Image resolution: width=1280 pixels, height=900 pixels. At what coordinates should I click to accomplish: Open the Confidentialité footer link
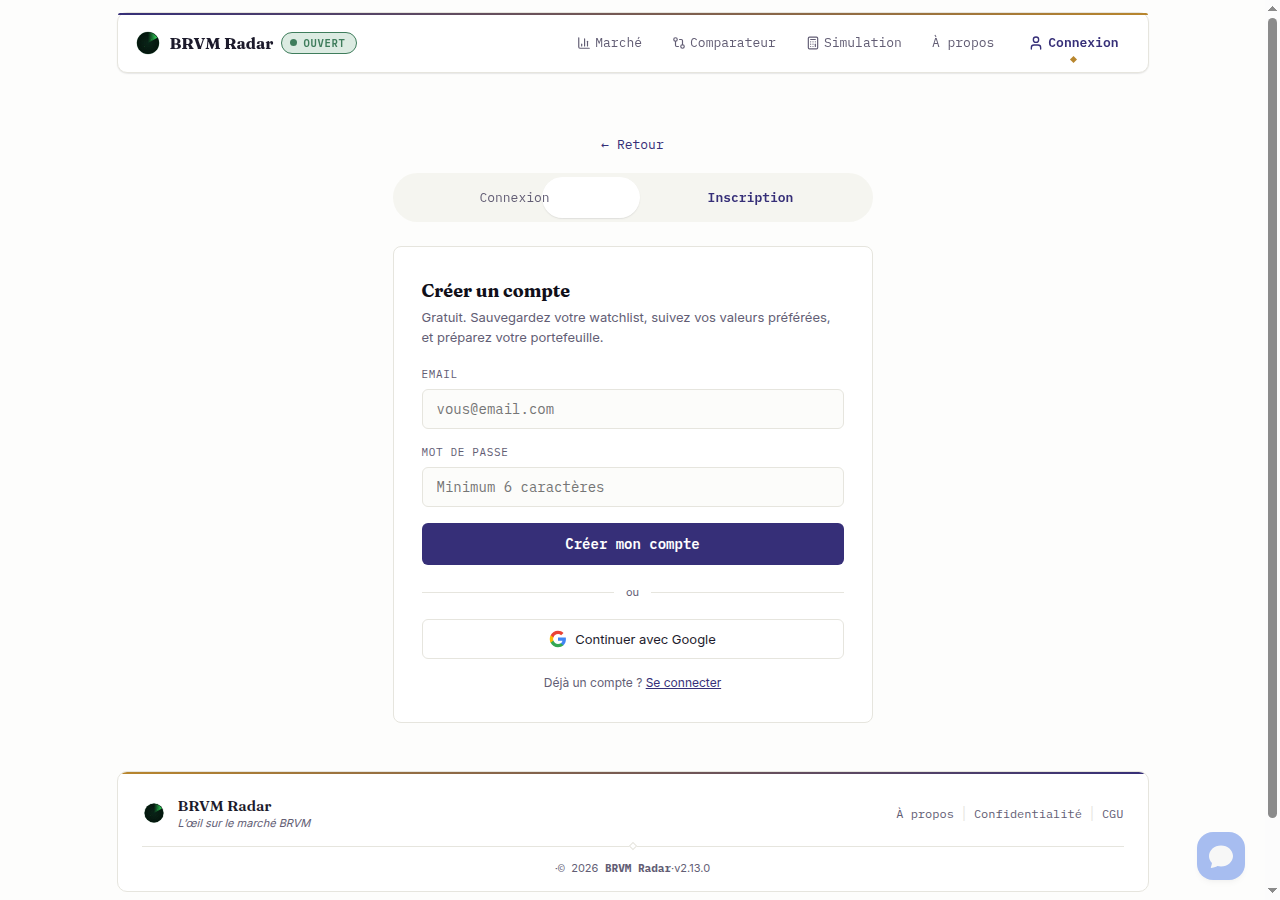point(1028,814)
